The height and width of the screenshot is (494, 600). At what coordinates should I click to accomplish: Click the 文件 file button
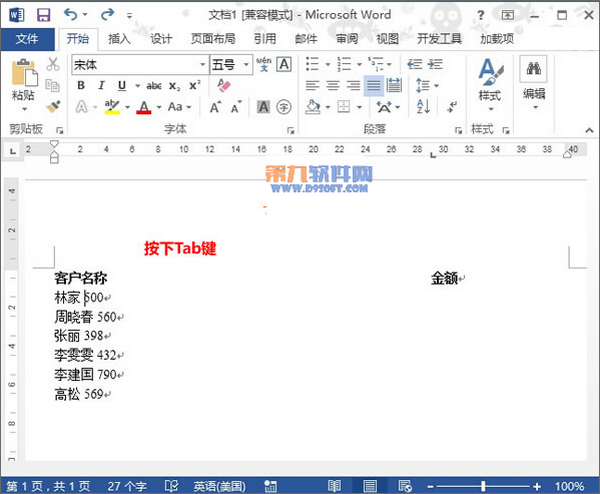(x=27, y=39)
